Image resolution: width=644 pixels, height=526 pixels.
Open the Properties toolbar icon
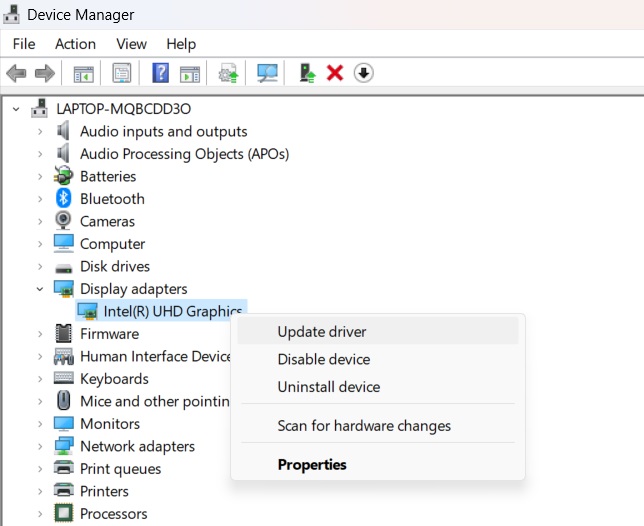122,73
